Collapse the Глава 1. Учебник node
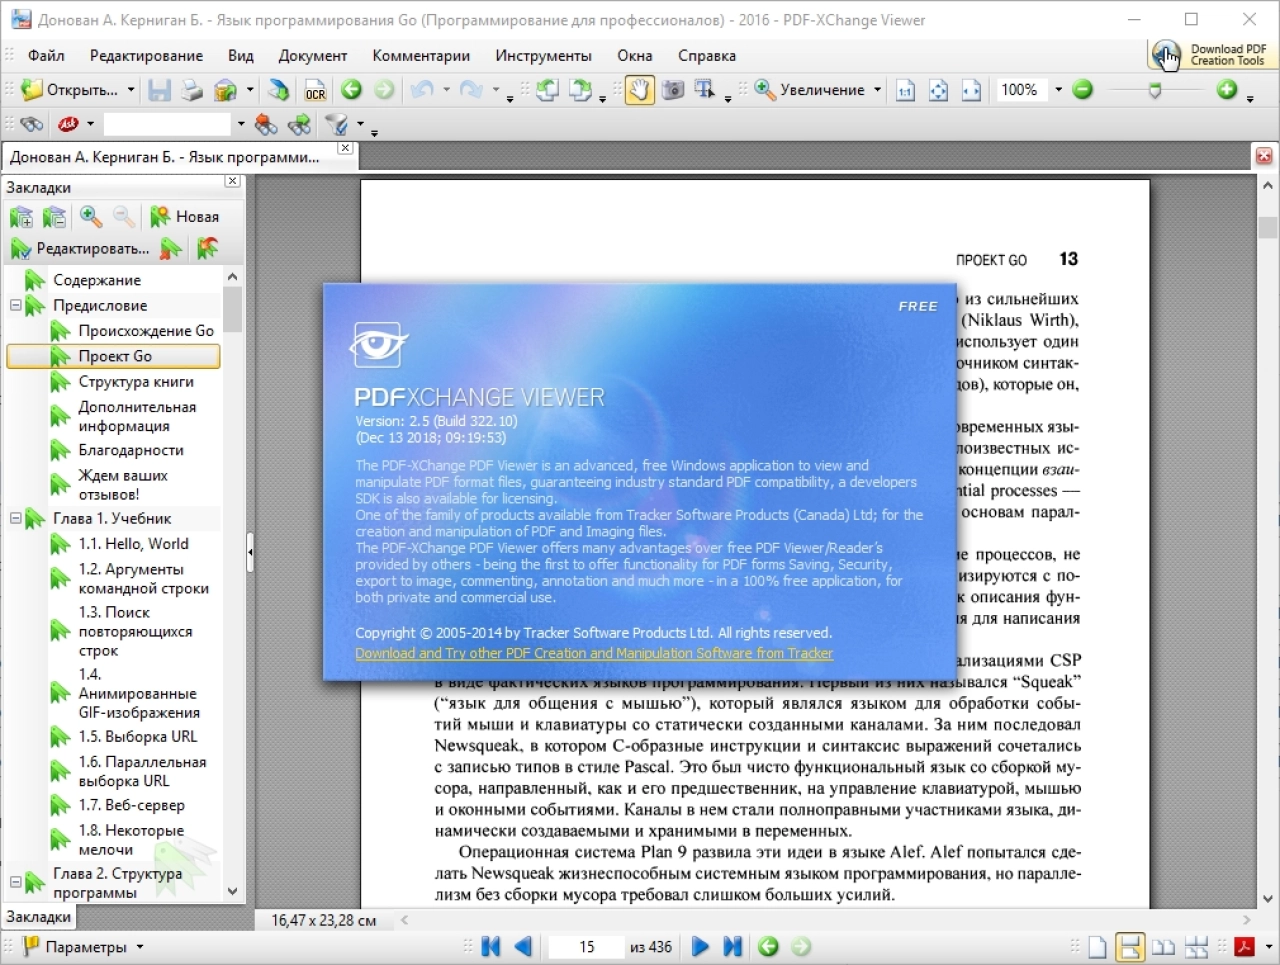Screen dimensions: 1280x965 pos(16,518)
